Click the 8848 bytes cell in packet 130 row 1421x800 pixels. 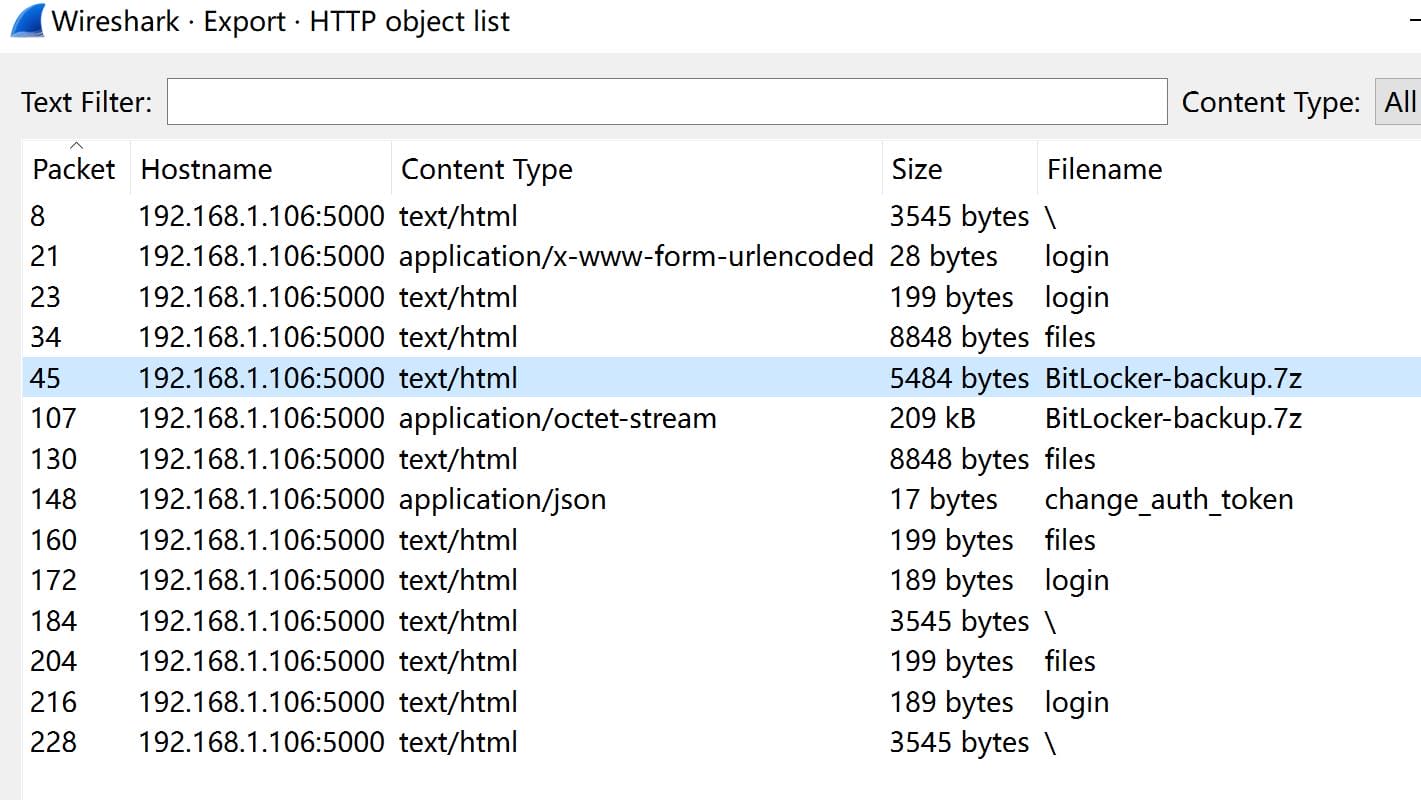coord(959,459)
